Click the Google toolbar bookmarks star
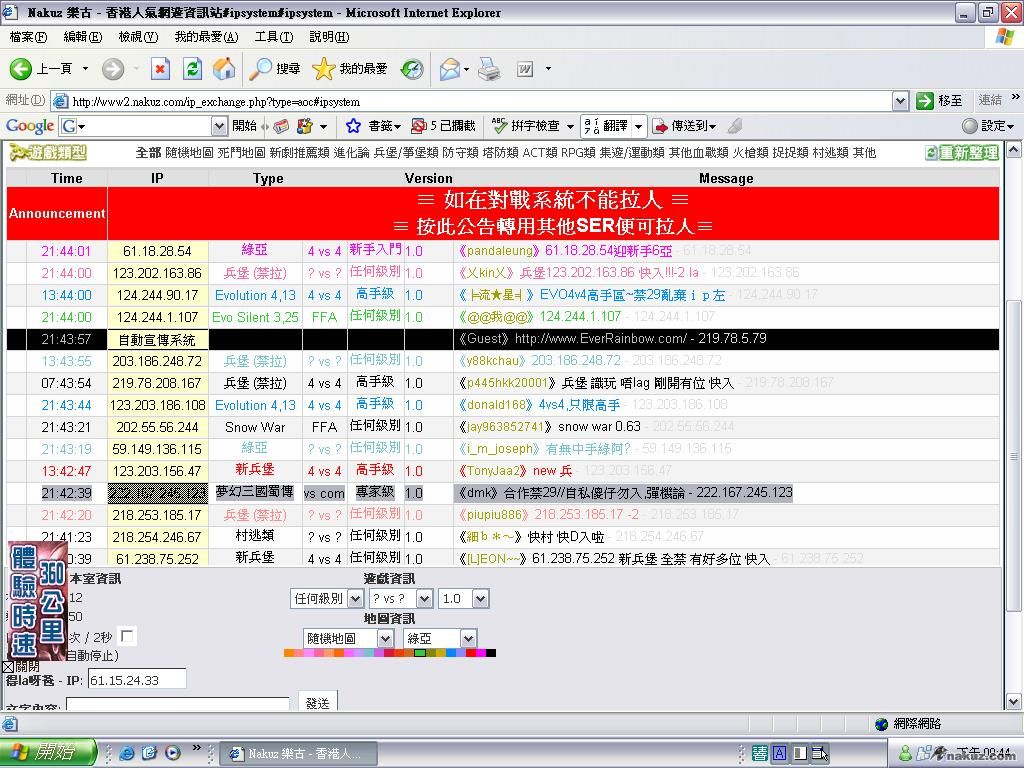The height and width of the screenshot is (768, 1024). (353, 126)
